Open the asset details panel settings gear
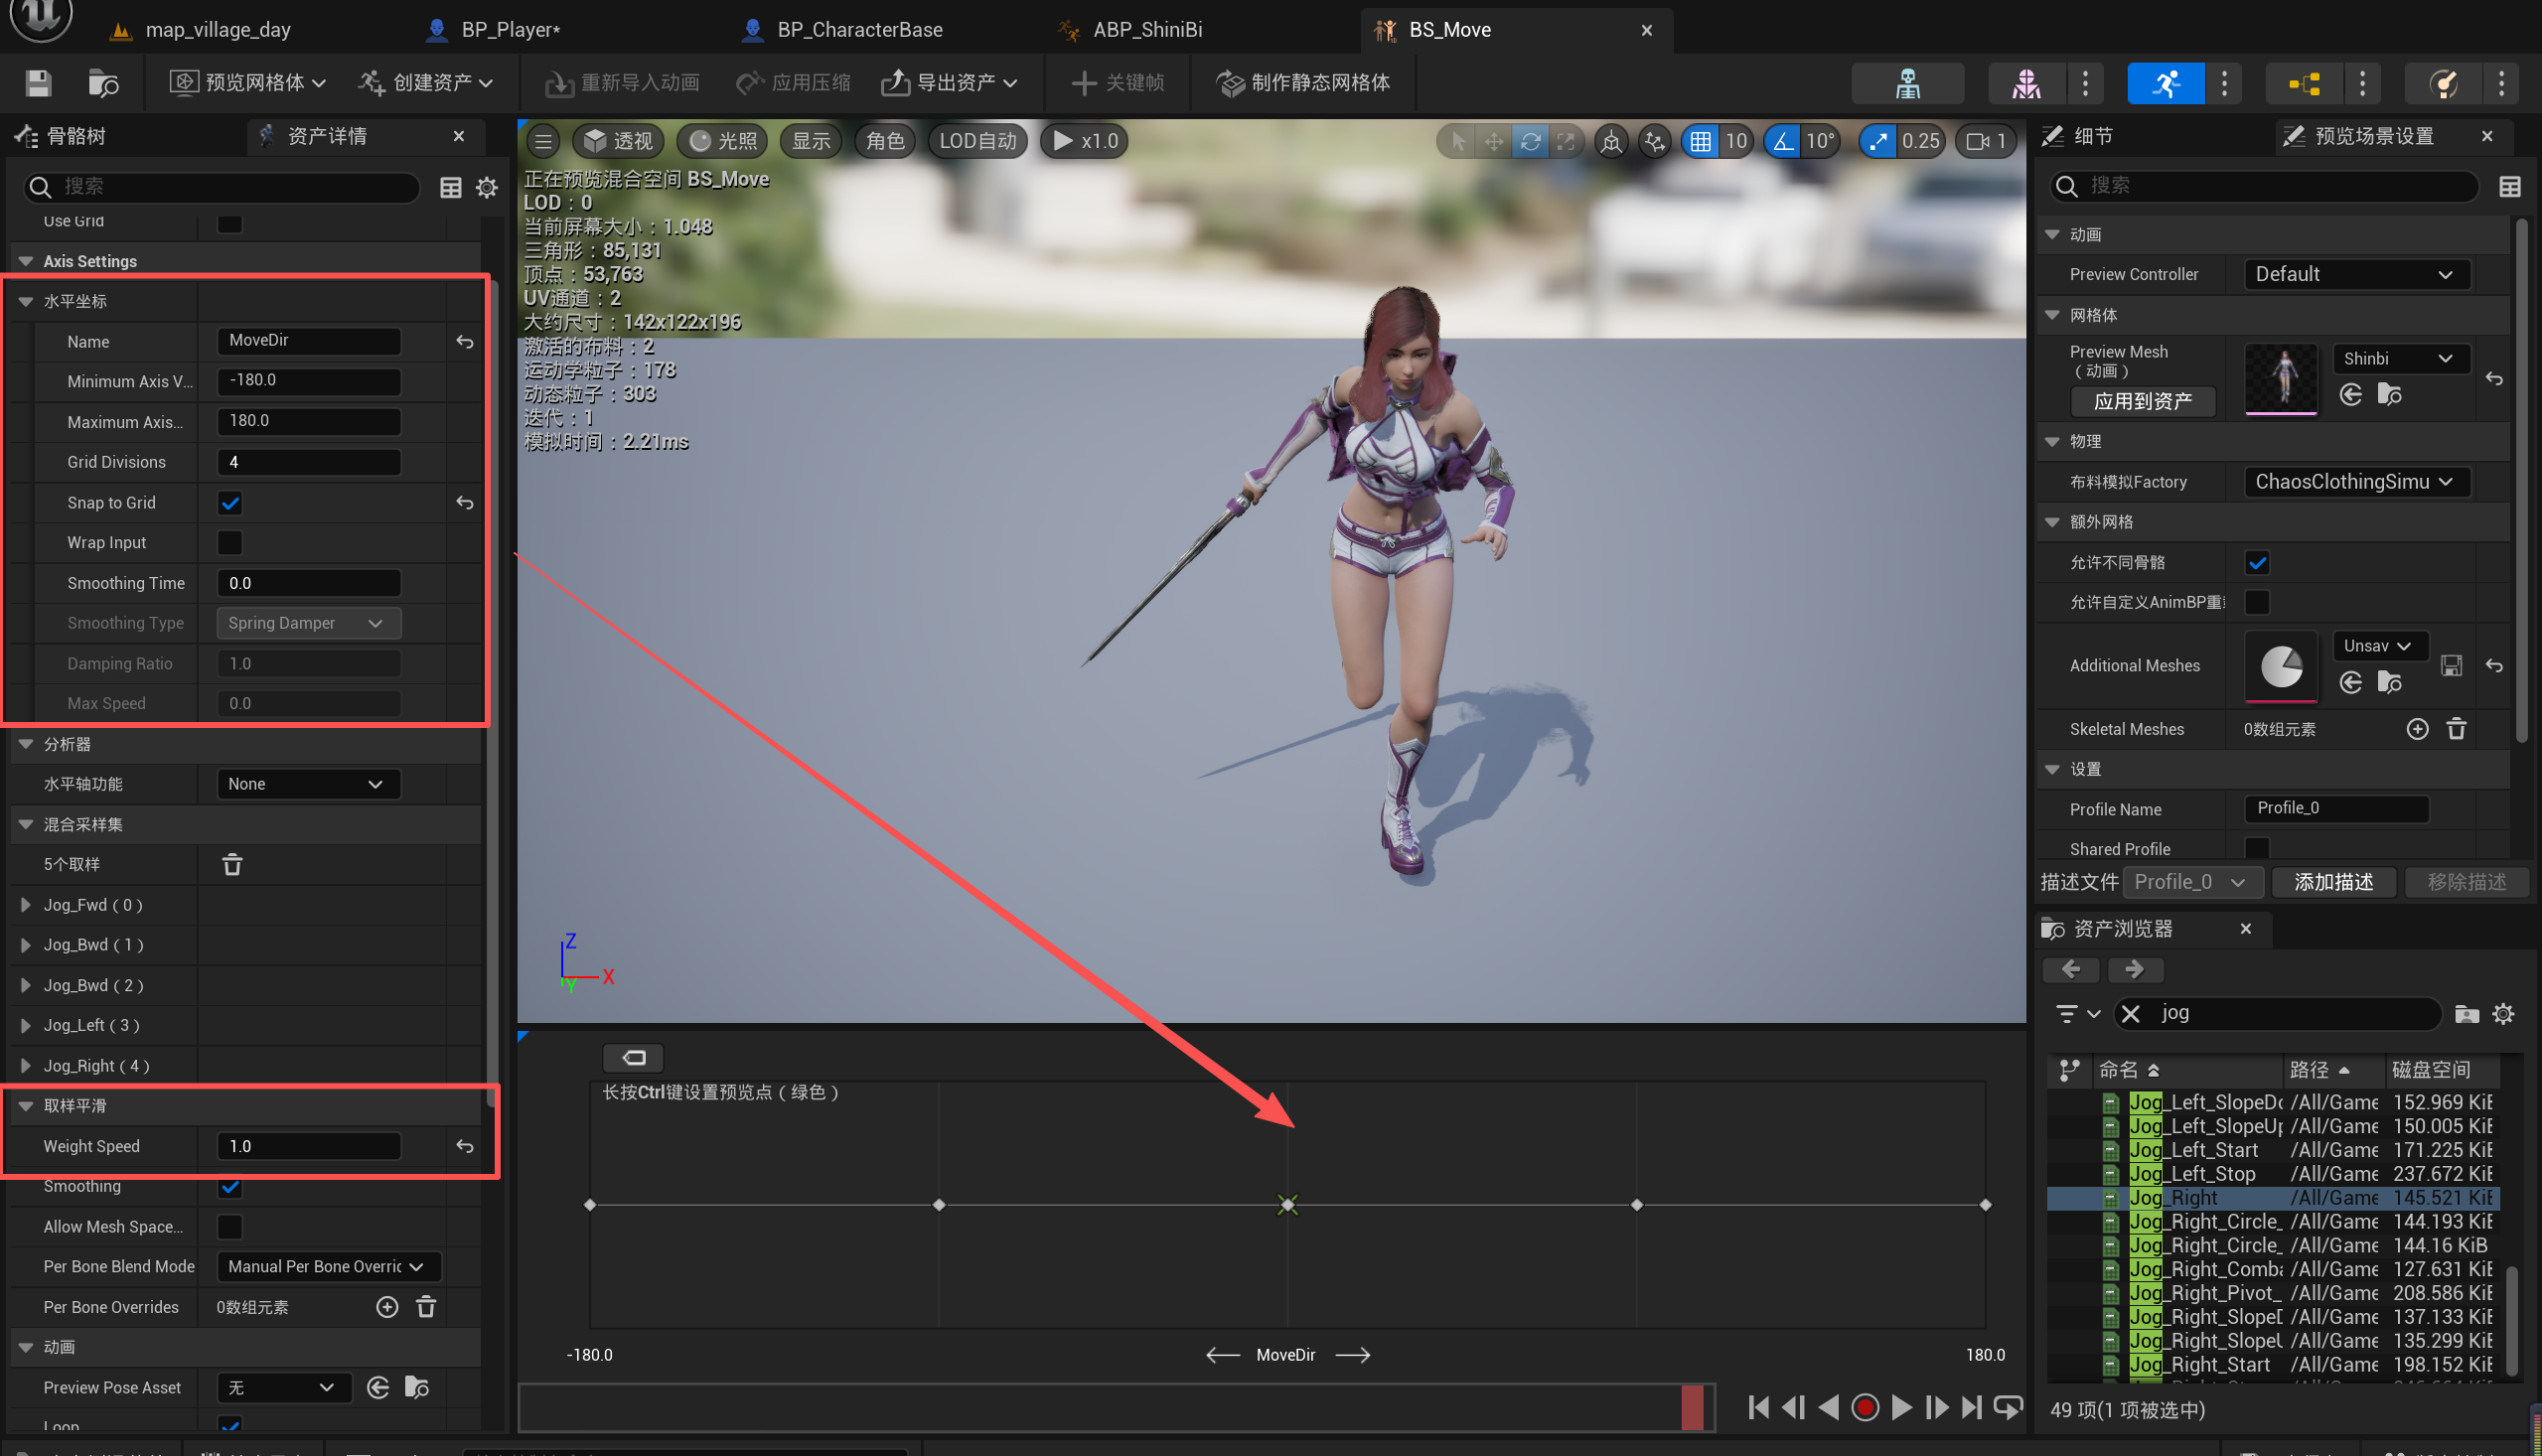 (x=487, y=187)
